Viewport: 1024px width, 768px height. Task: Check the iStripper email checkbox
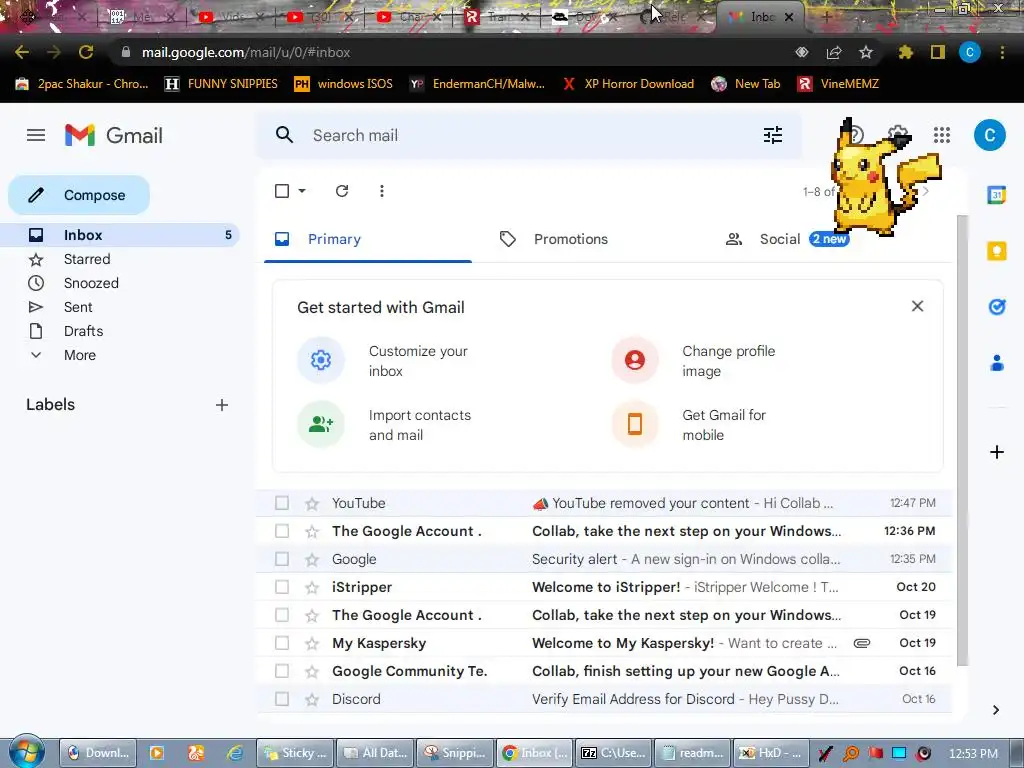[x=282, y=587]
